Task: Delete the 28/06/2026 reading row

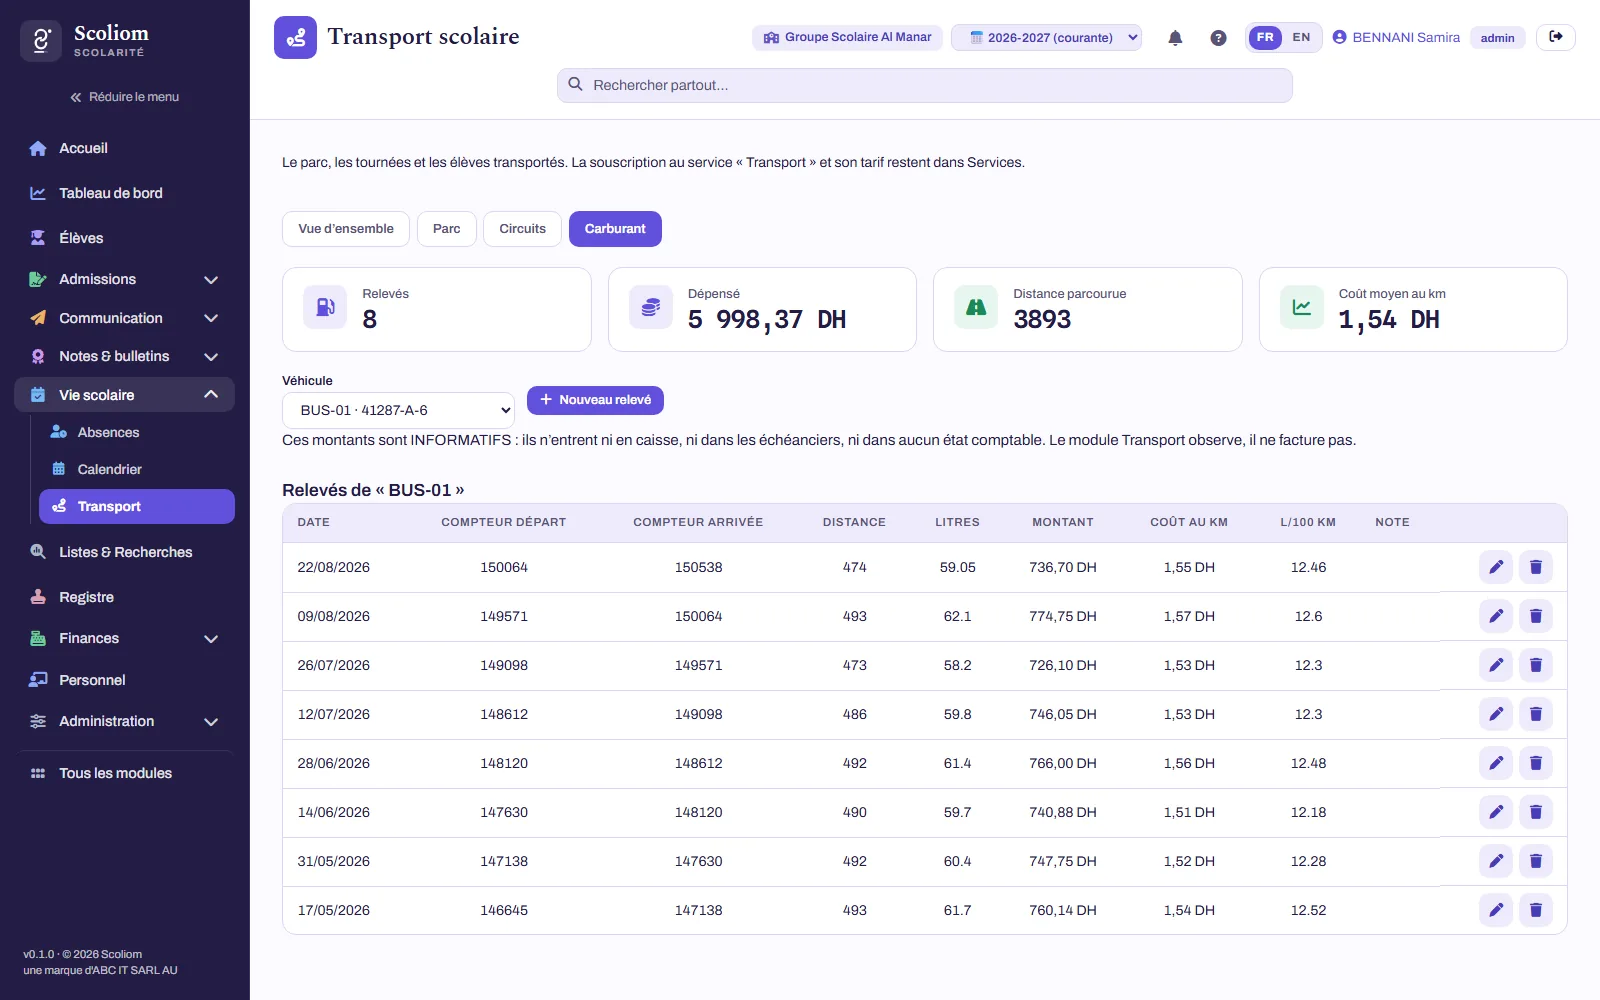Action: pos(1536,763)
